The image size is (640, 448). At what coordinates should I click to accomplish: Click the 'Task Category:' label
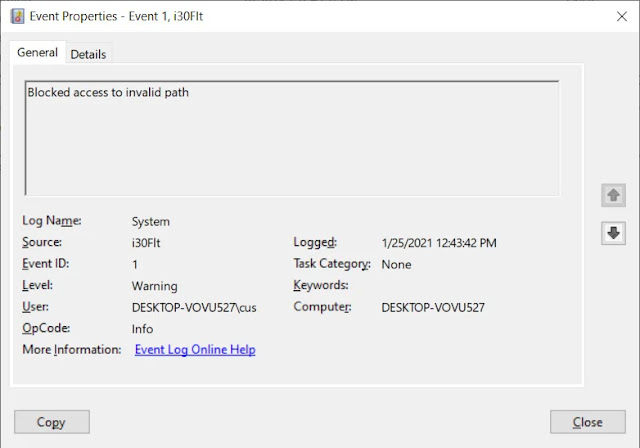click(332, 264)
